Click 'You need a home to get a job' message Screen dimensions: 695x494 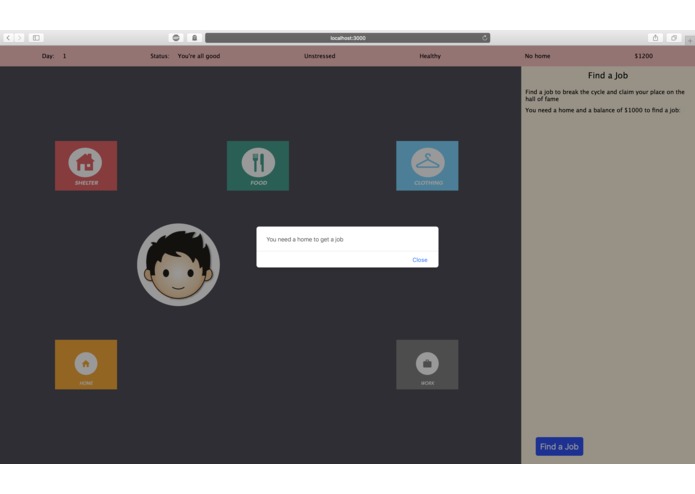(x=305, y=239)
